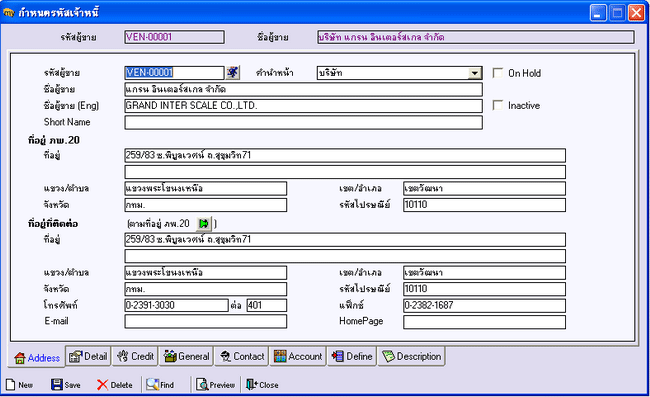Image resolution: width=650 pixels, height=397 pixels.
Task: Click the Preview button label
Action: pyautogui.click(x=222, y=385)
